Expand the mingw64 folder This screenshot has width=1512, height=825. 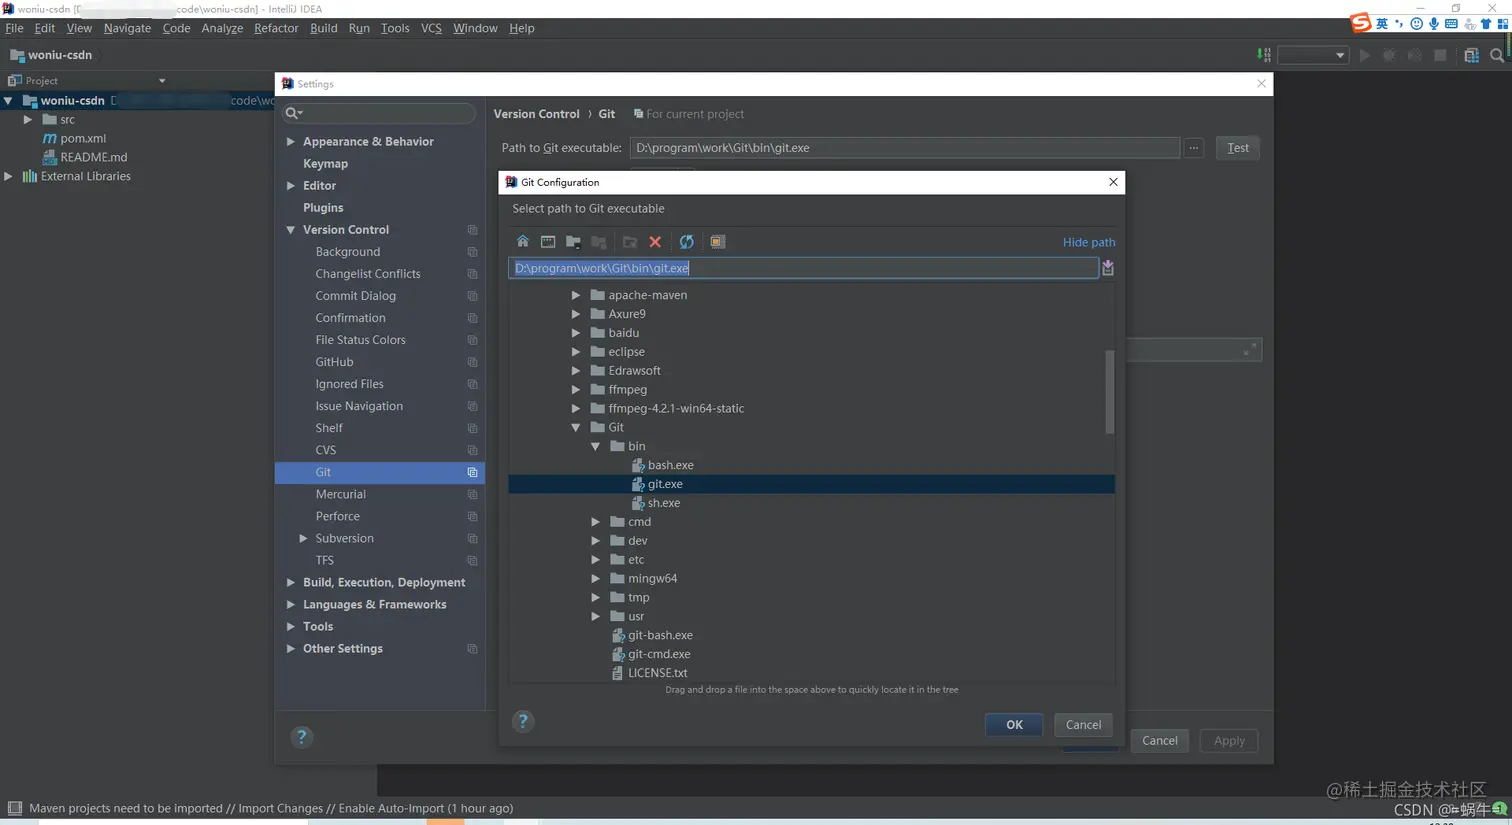click(x=596, y=578)
